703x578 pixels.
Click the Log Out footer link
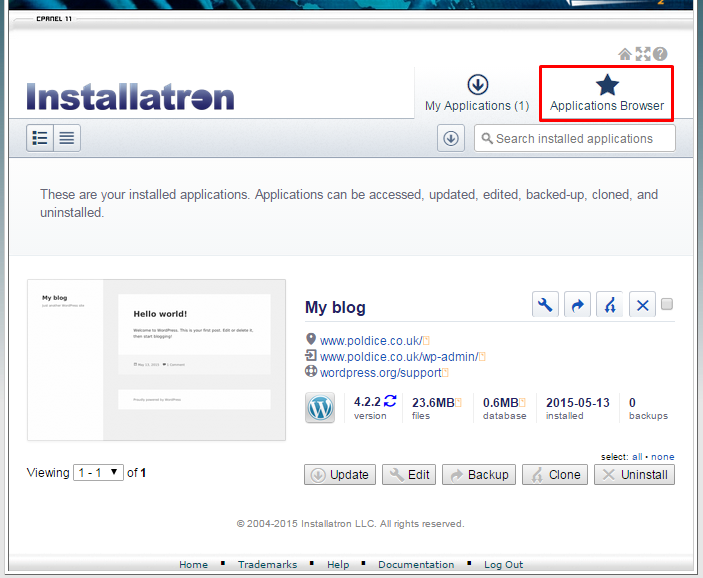(503, 565)
